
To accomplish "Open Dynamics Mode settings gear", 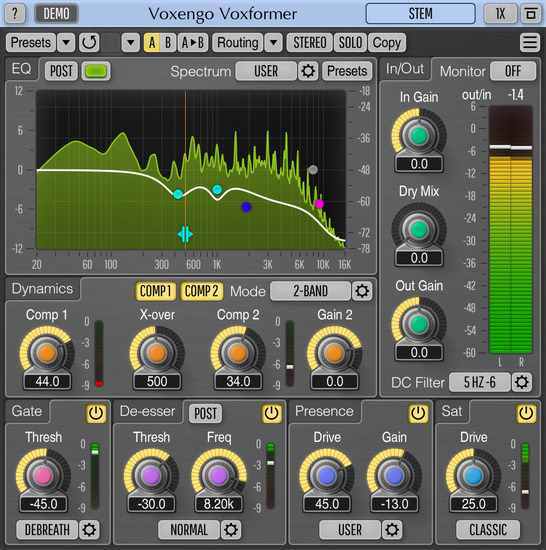I will coord(362,291).
